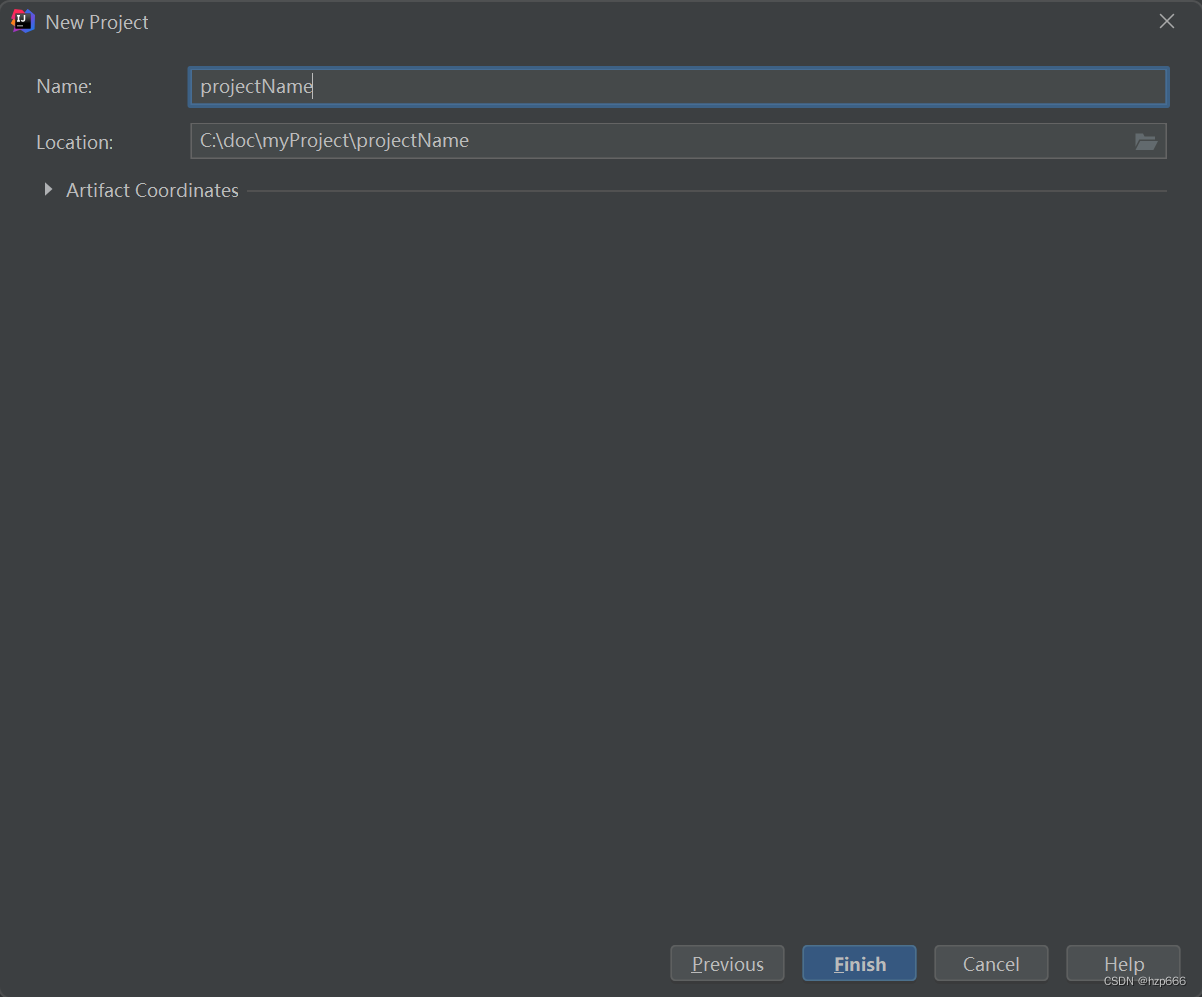Click empty title bar space beside the title
This screenshot has width=1202, height=997.
[x=600, y=21]
